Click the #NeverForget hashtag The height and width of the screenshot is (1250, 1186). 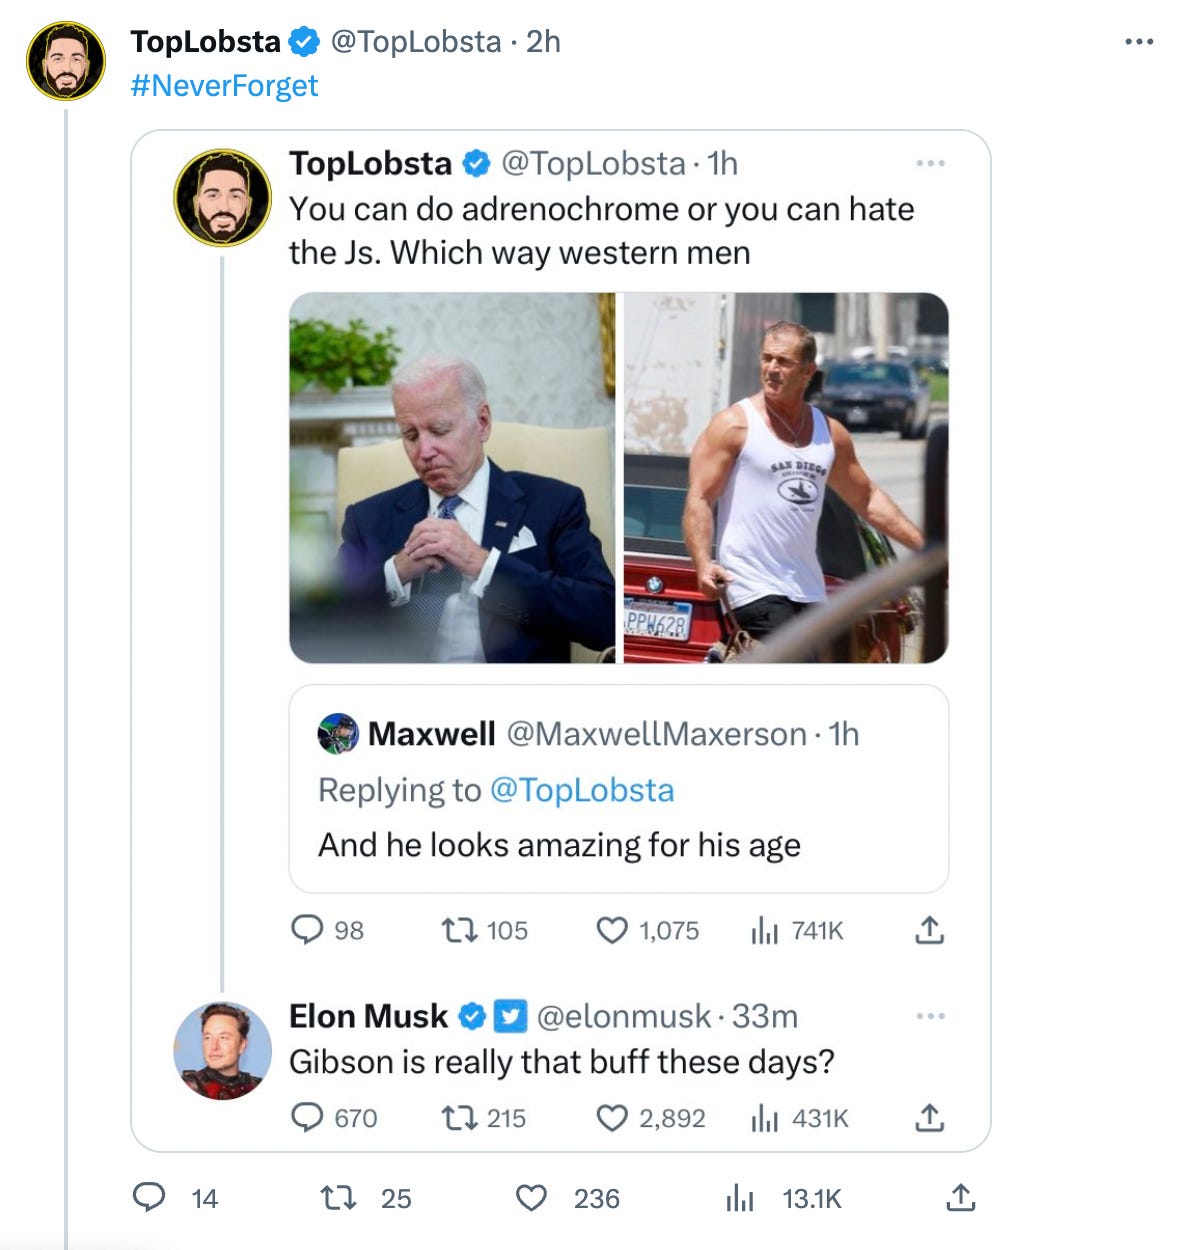(x=224, y=86)
